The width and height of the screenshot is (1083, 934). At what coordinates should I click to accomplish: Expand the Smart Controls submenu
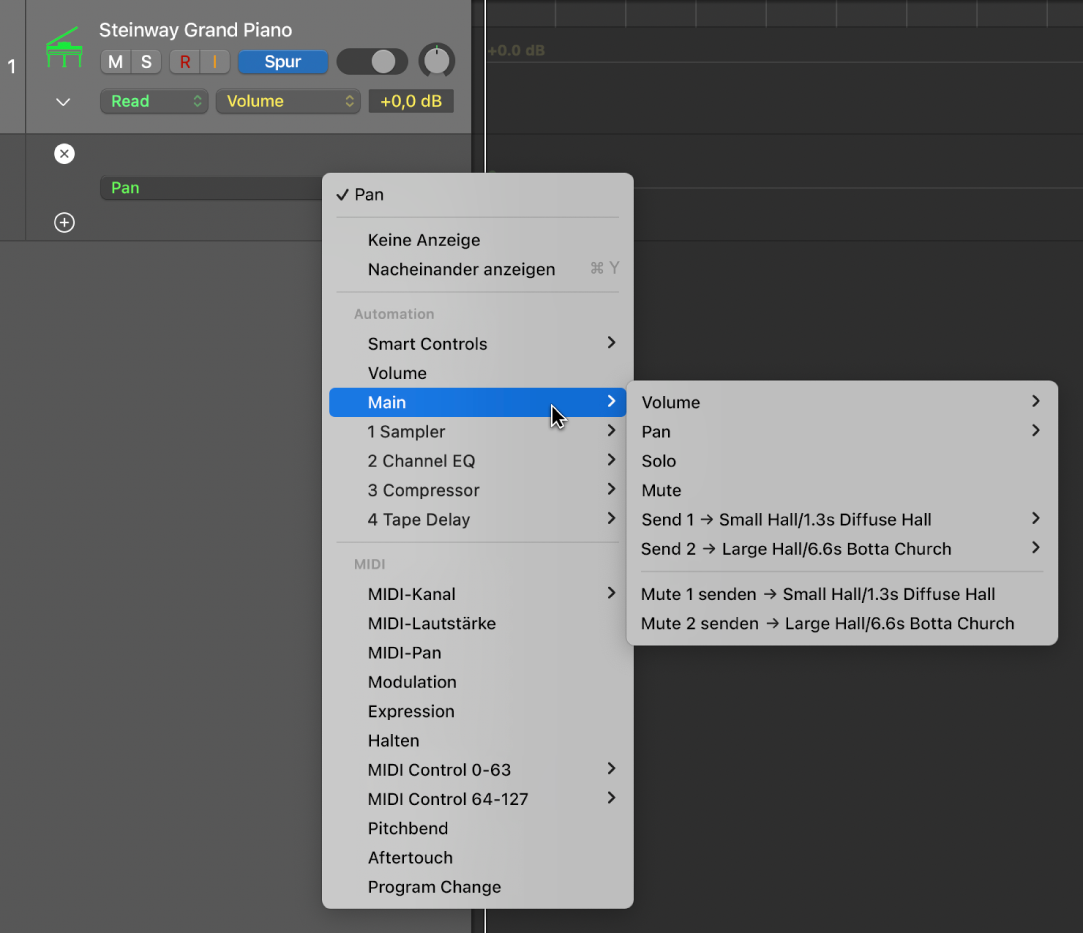coord(611,343)
